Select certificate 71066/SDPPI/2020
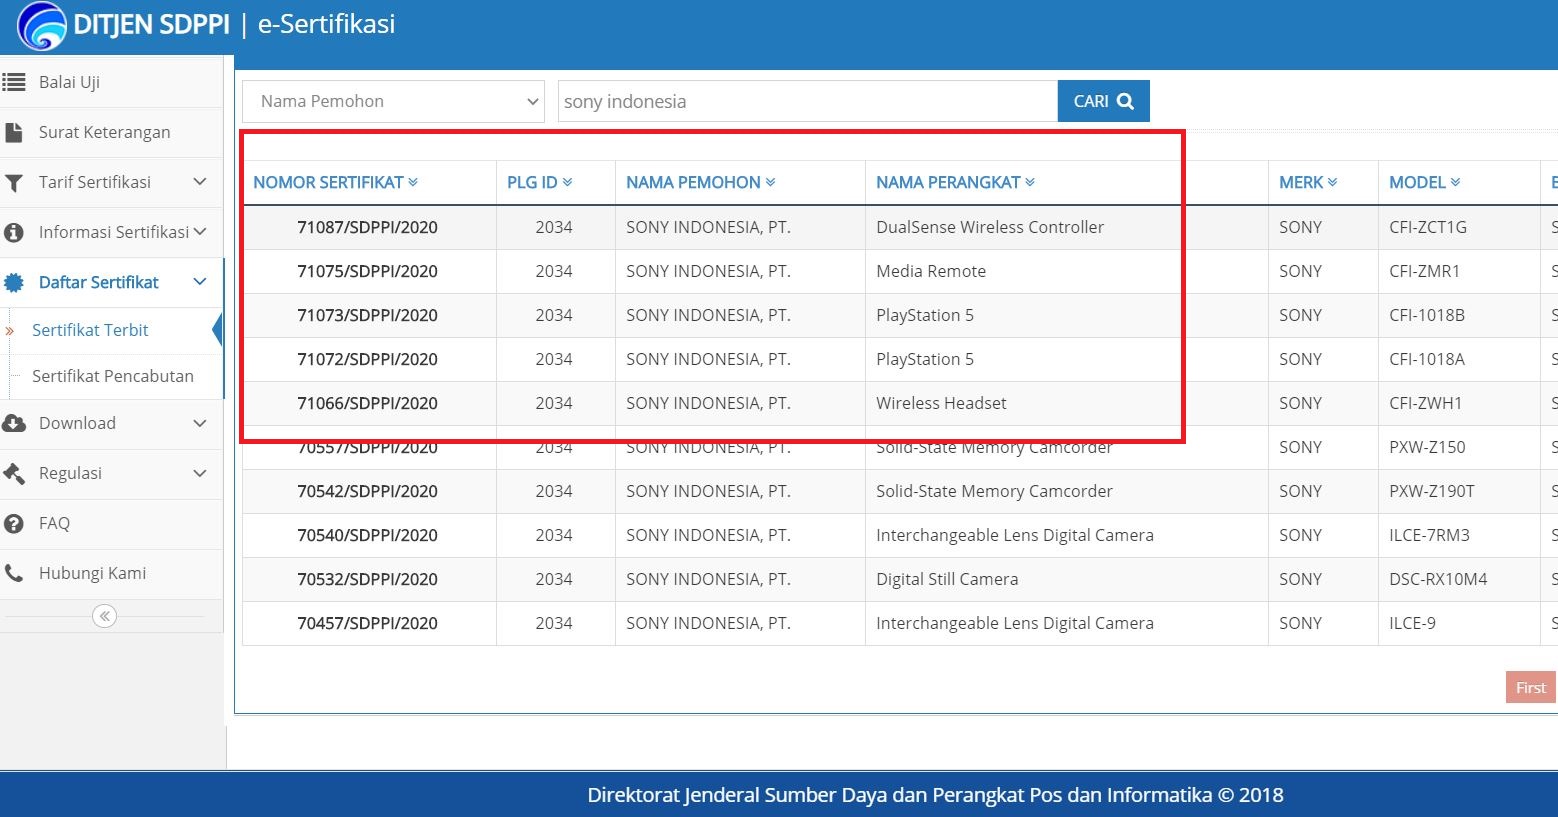The width and height of the screenshot is (1558, 817). tap(367, 403)
